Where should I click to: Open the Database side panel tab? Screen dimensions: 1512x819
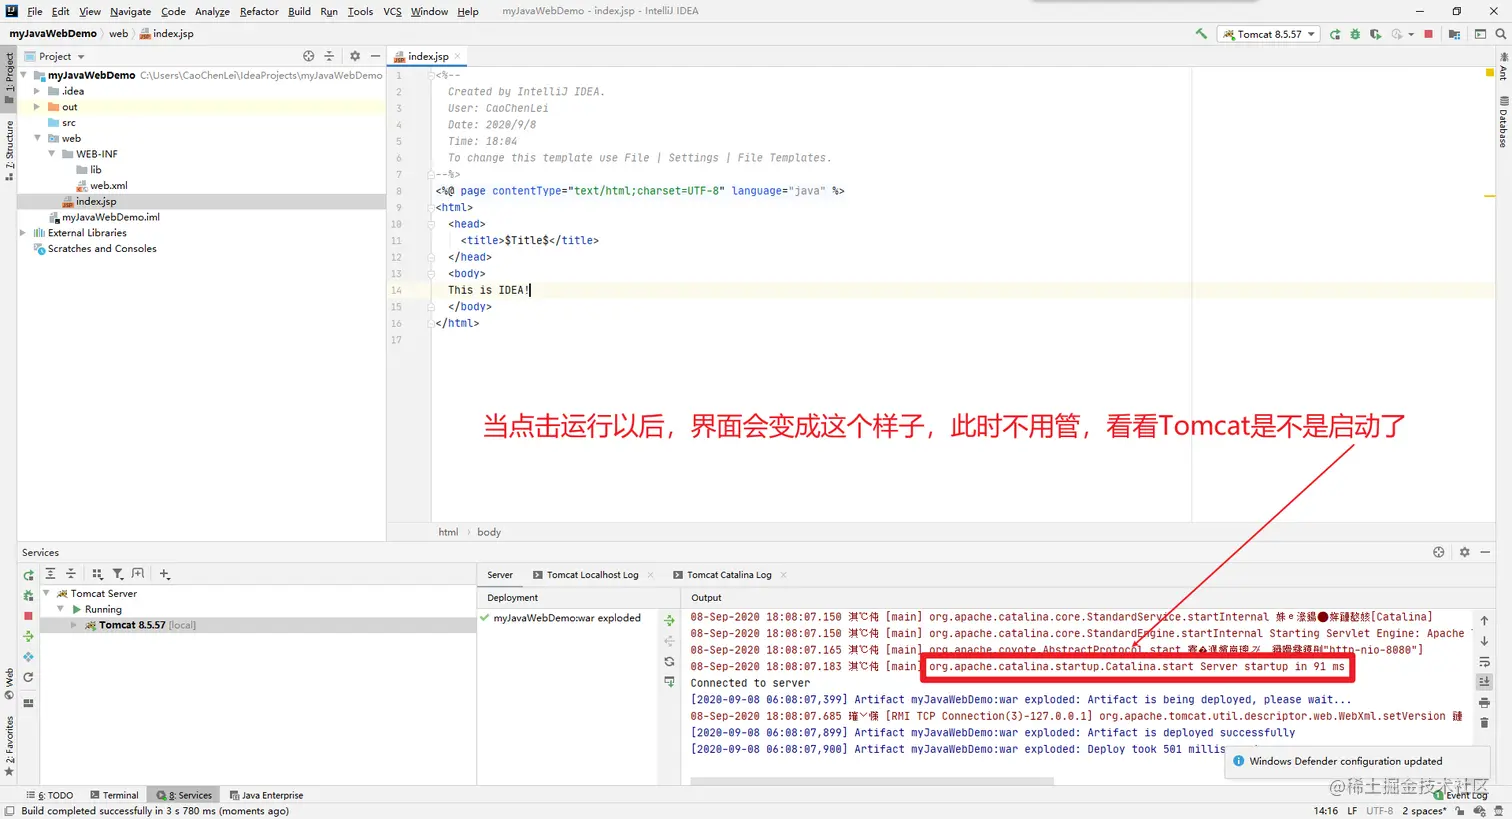(1503, 122)
